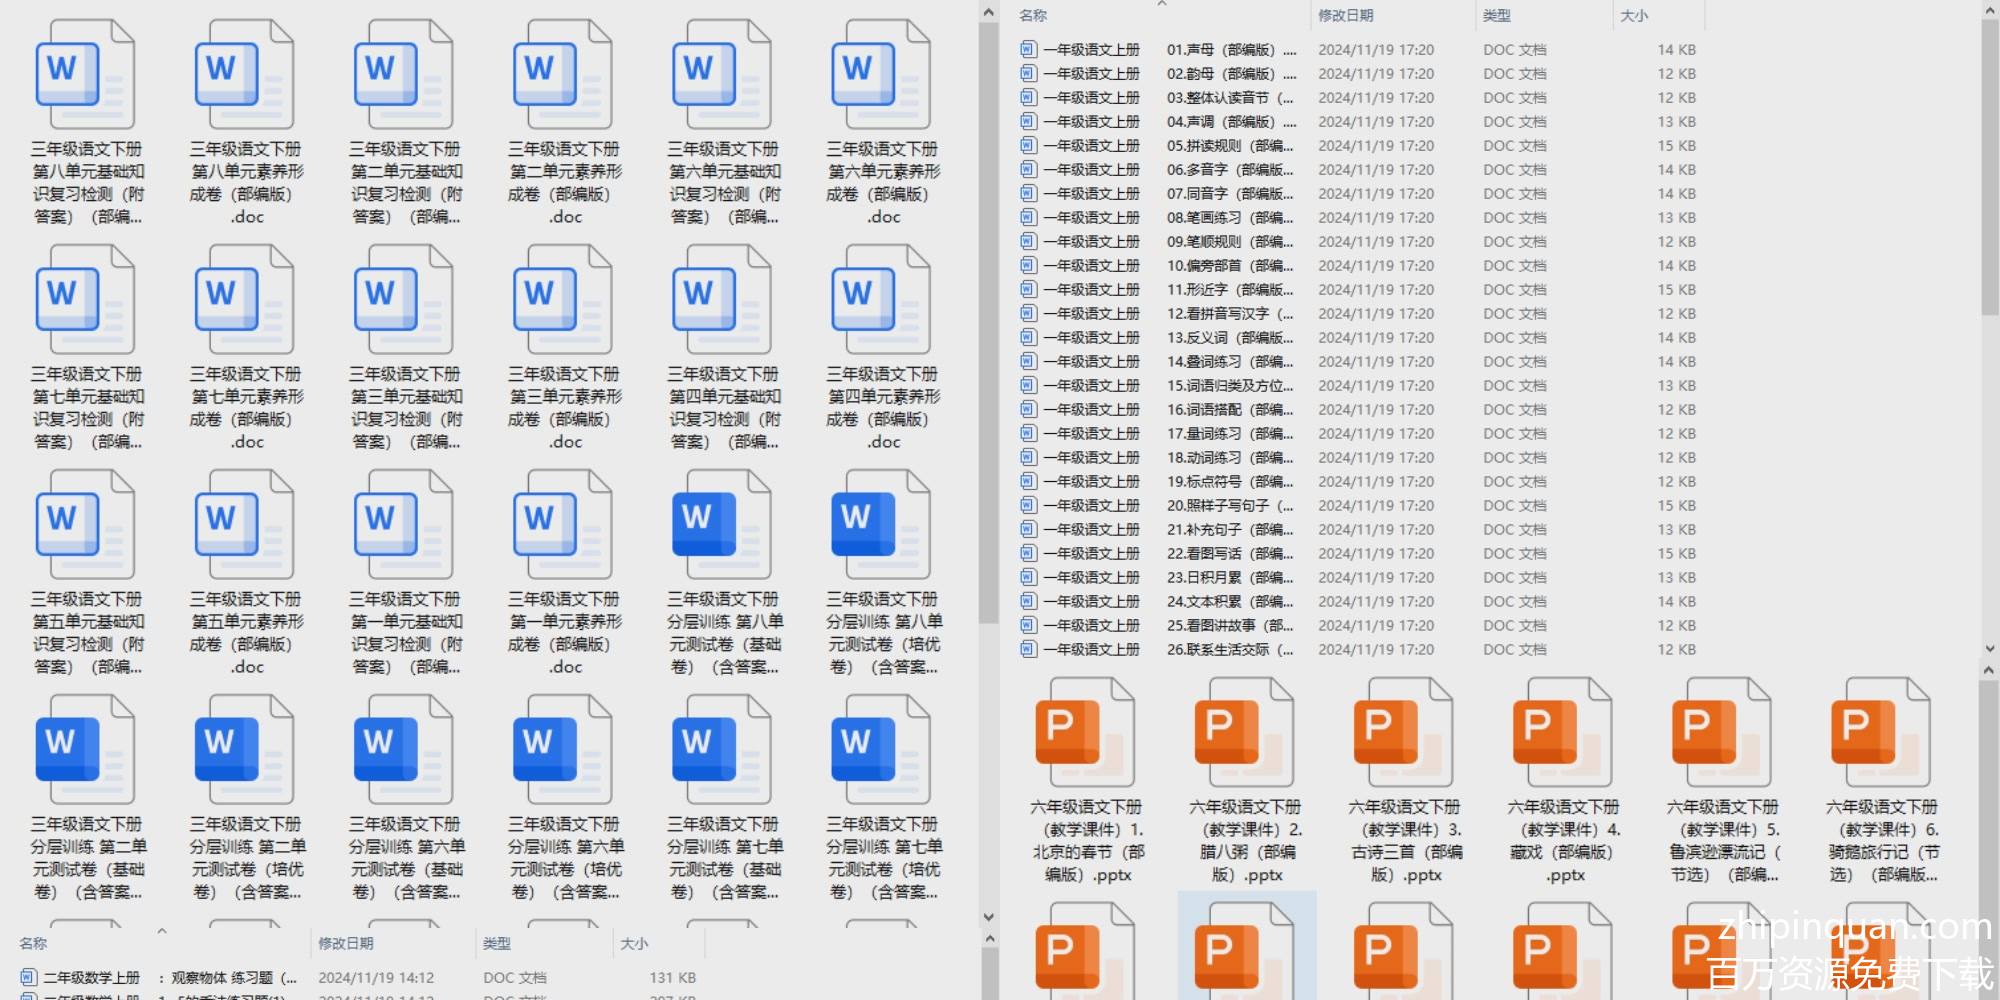
Task: Click the 5.鲁滨逊漂流记 PowerPoint file icon
Action: click(x=1721, y=732)
